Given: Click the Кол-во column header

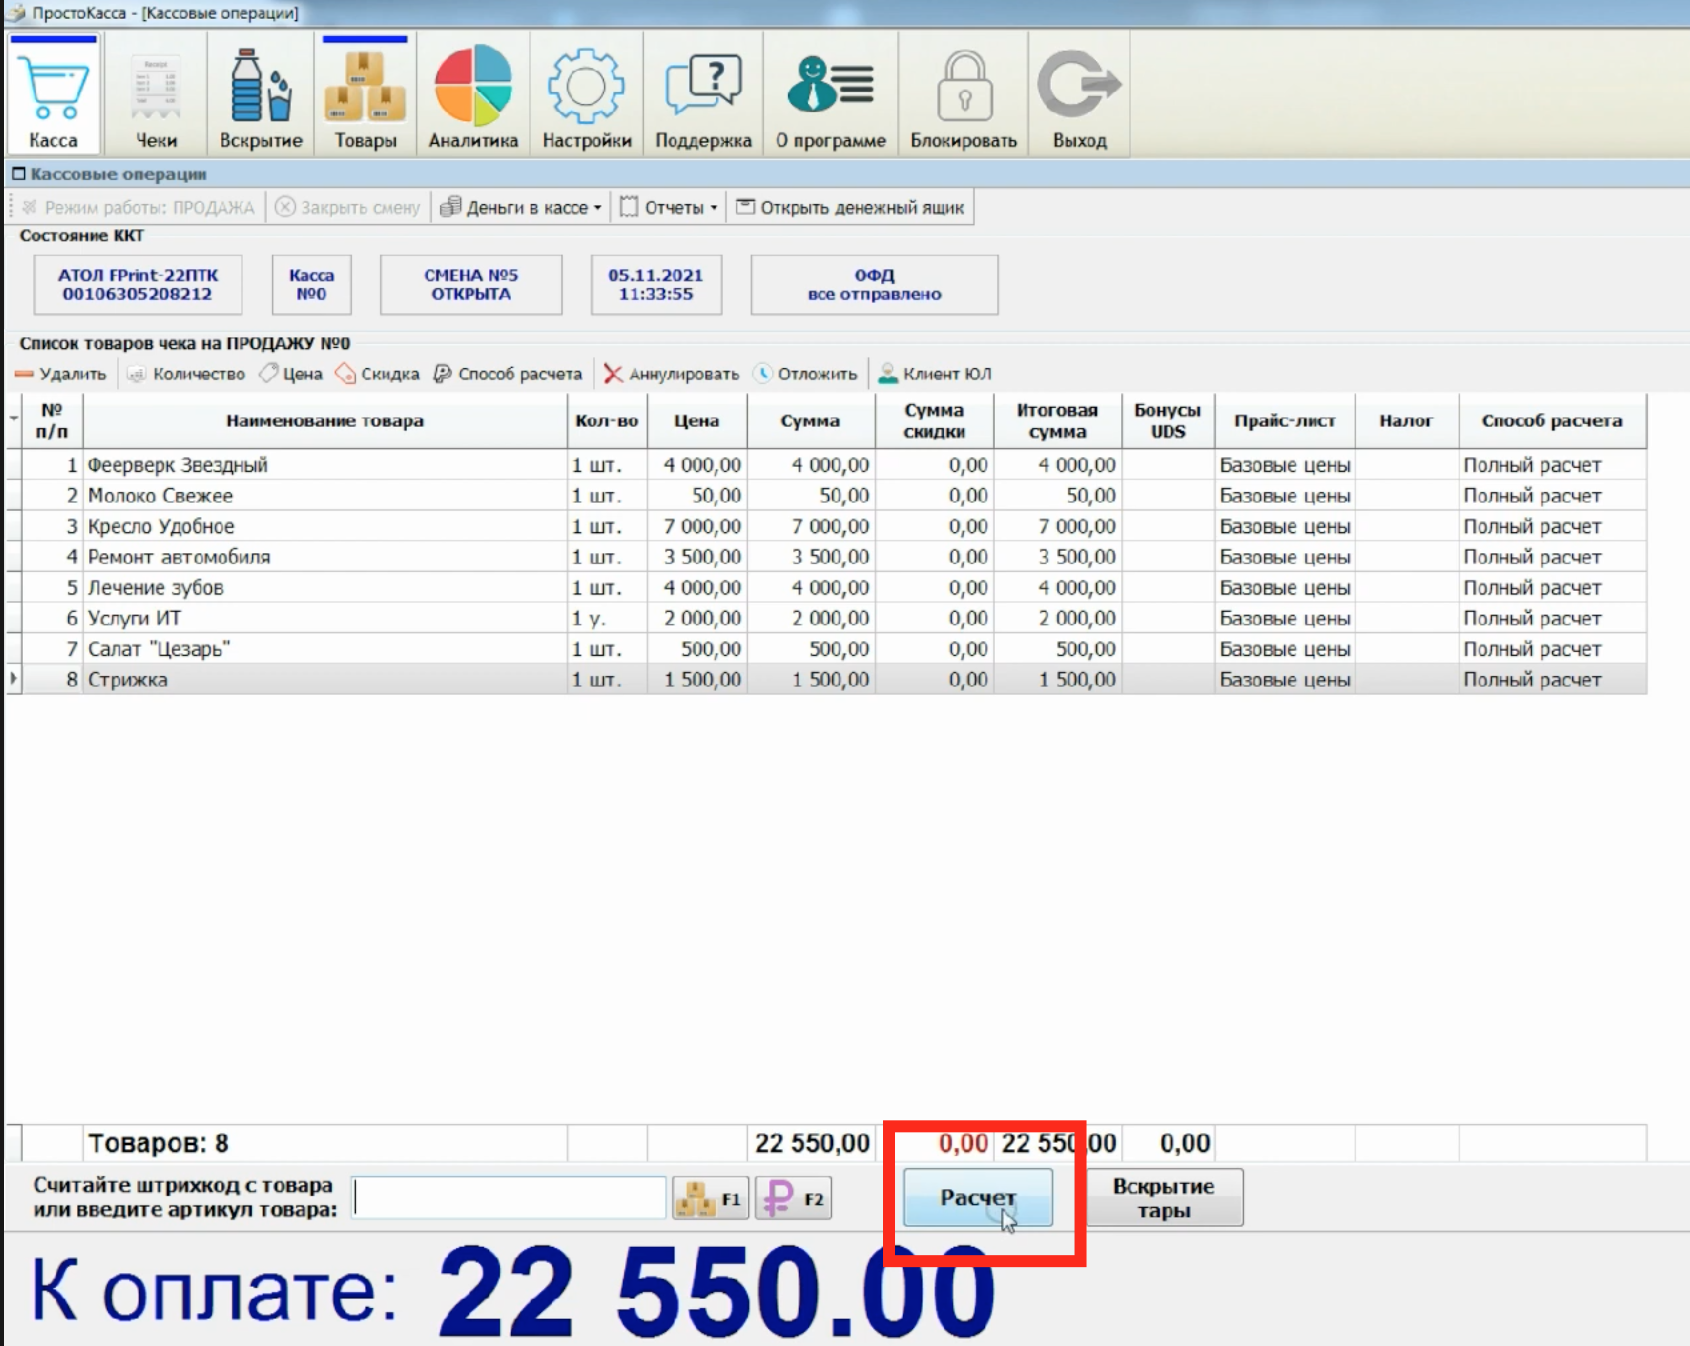Looking at the screenshot, I should click(607, 421).
